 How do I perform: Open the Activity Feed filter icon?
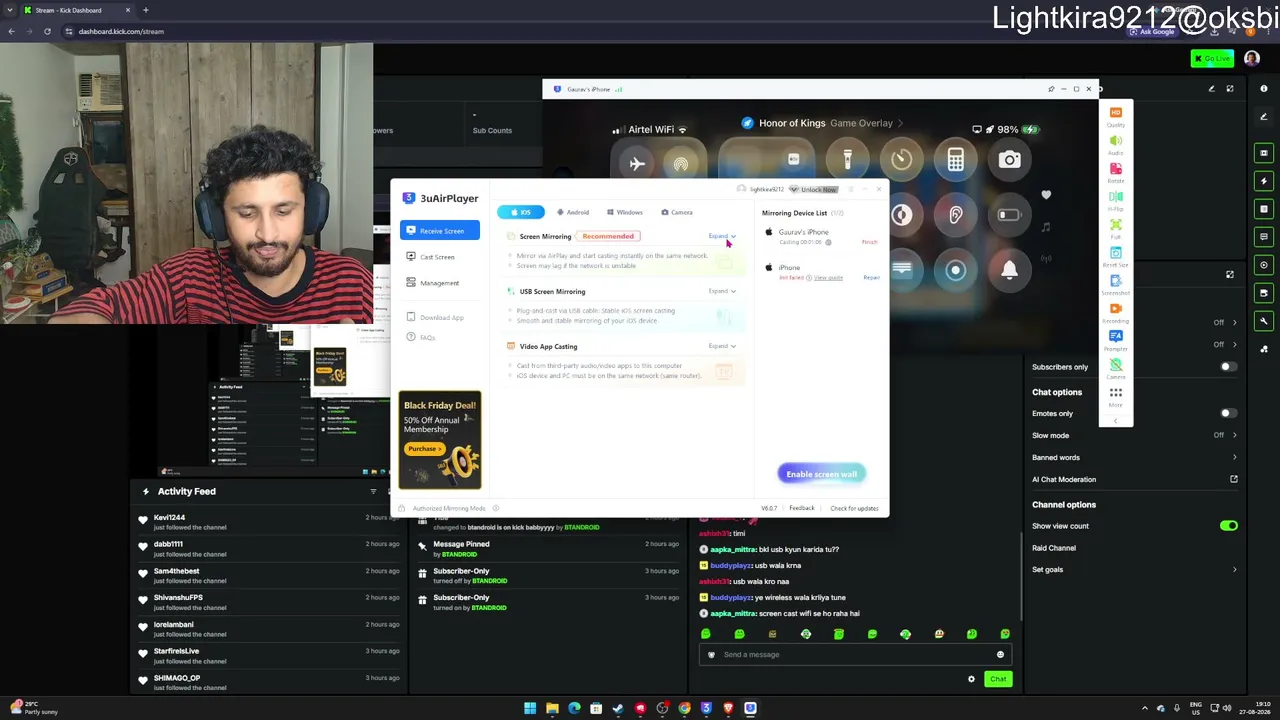373,491
